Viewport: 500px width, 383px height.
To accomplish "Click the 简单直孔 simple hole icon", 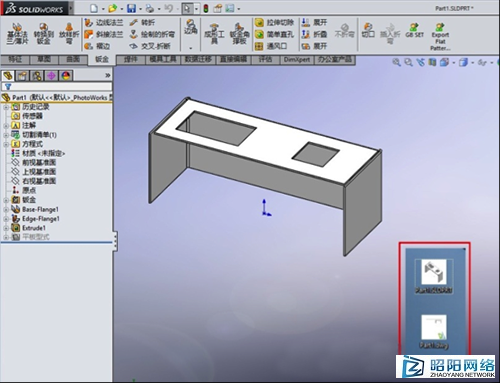I will pos(259,34).
